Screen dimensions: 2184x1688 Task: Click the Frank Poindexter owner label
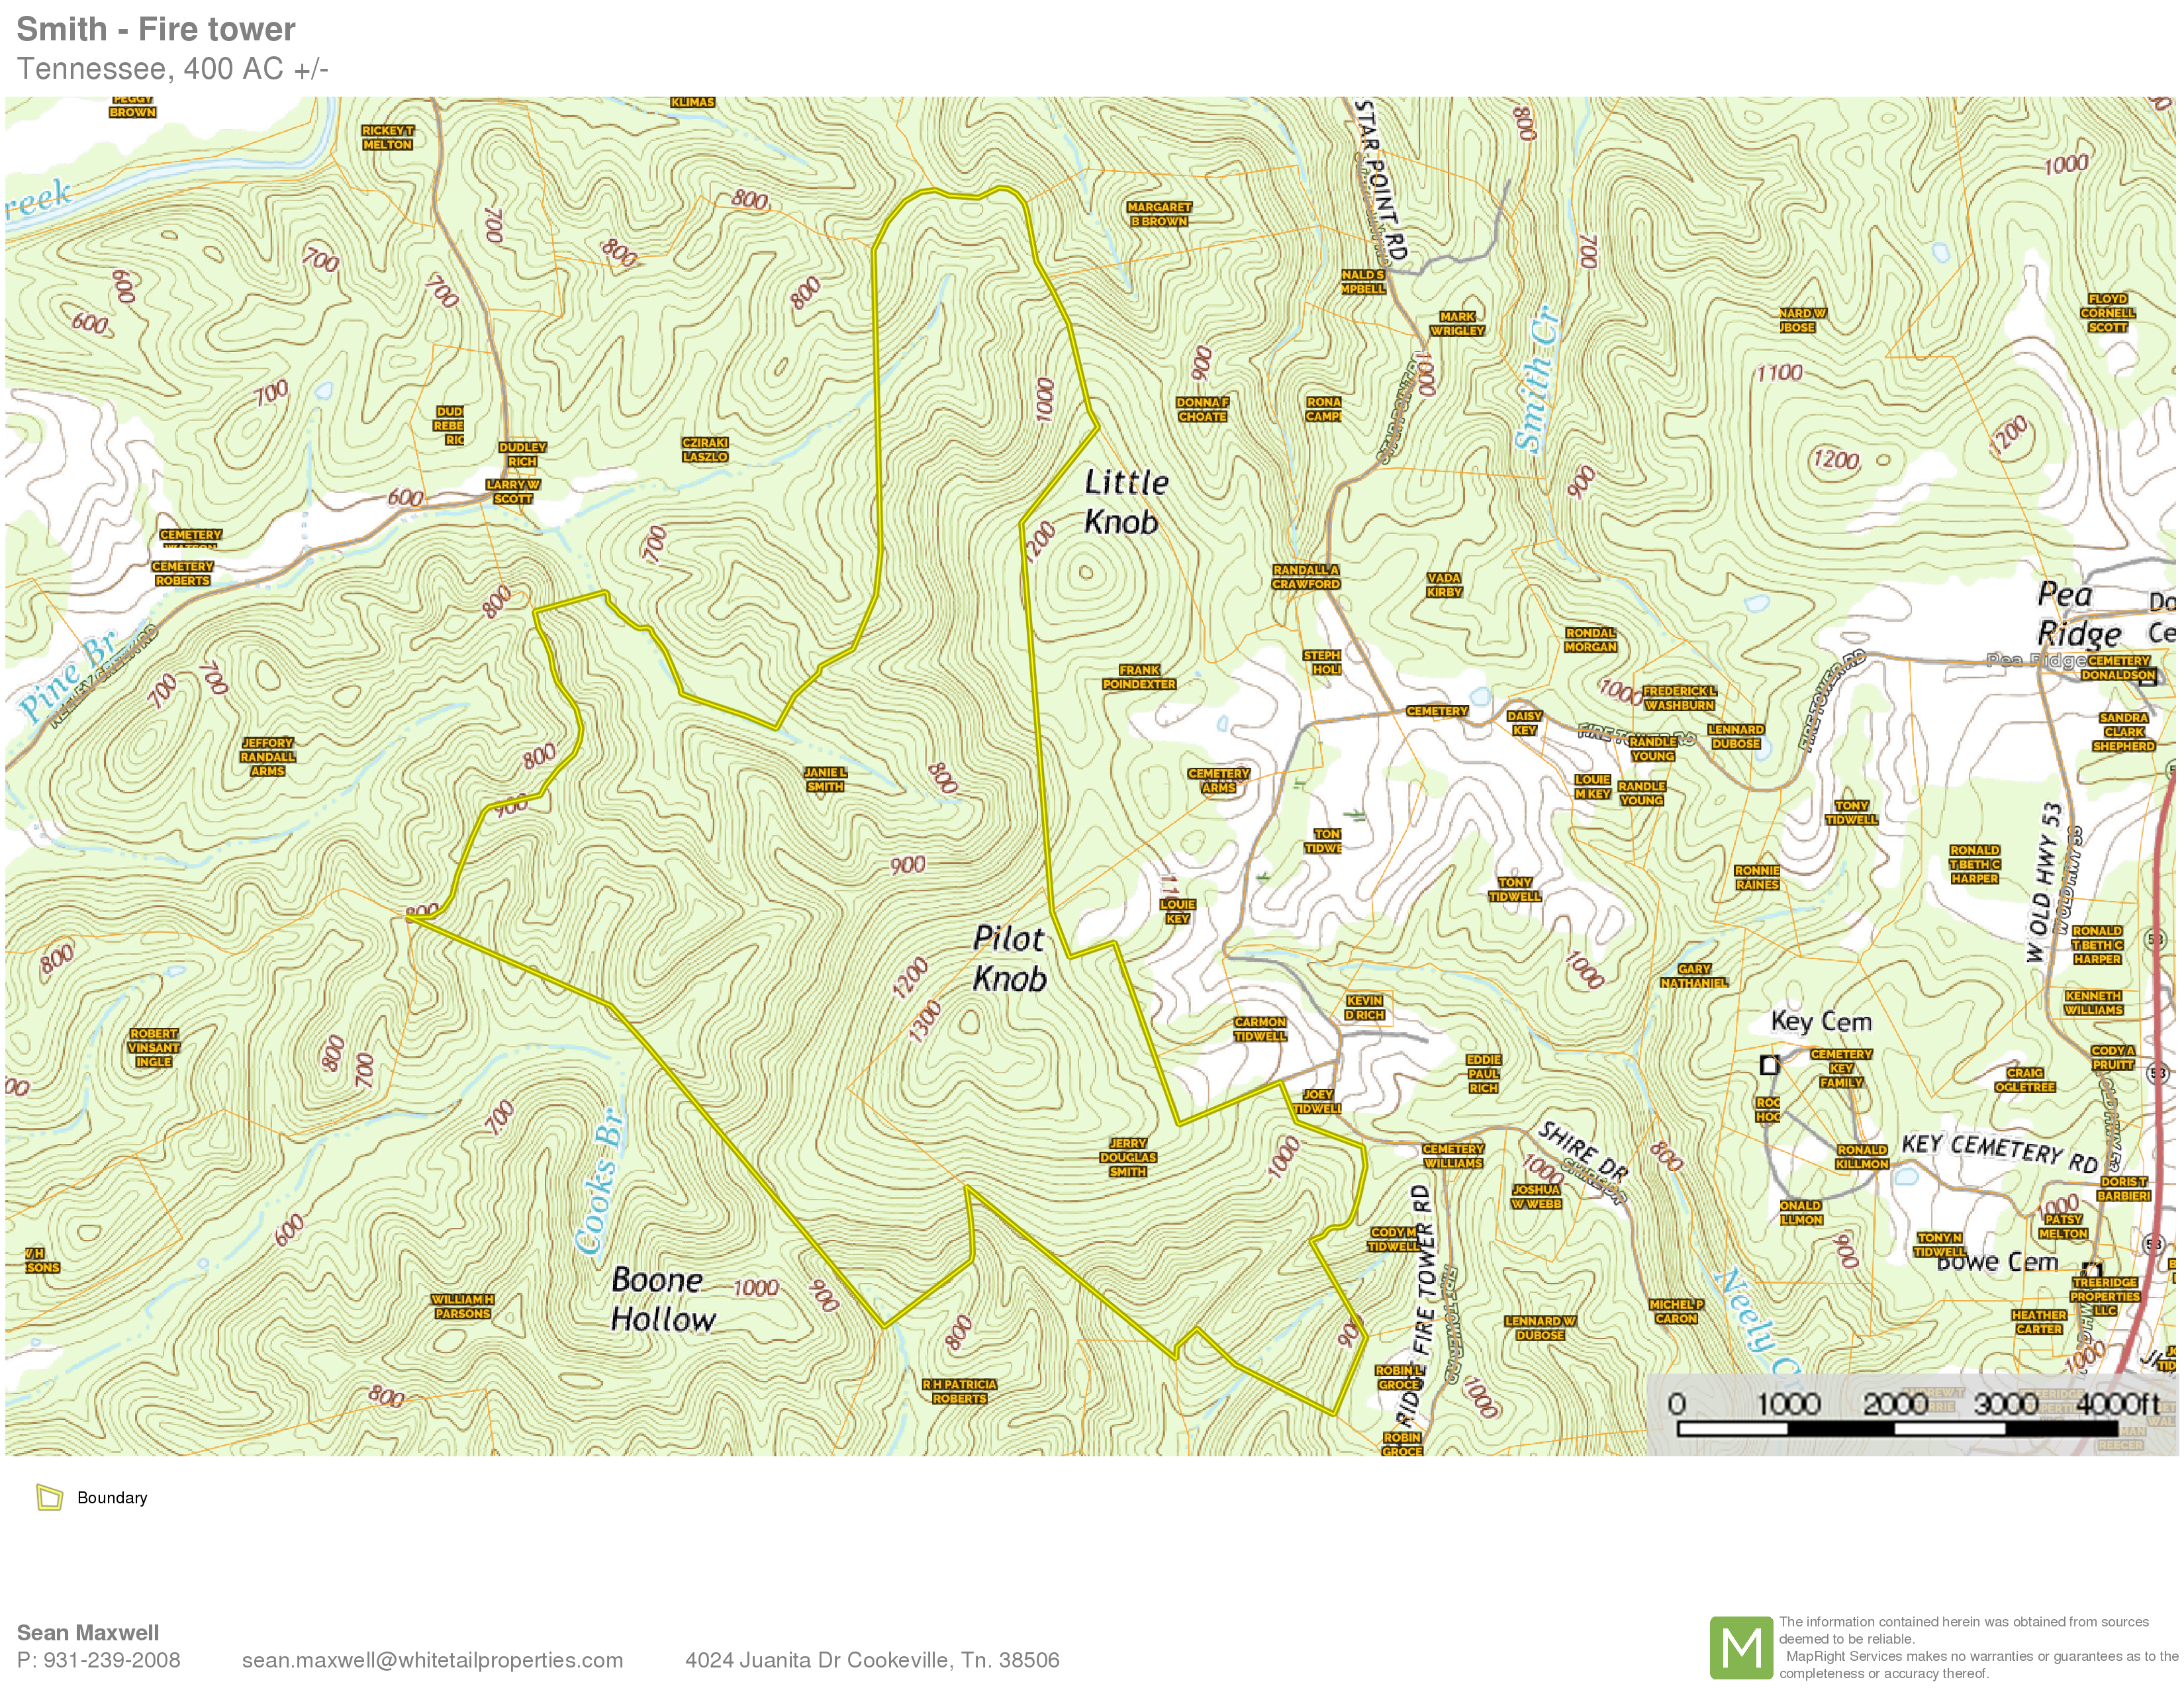tap(1139, 677)
